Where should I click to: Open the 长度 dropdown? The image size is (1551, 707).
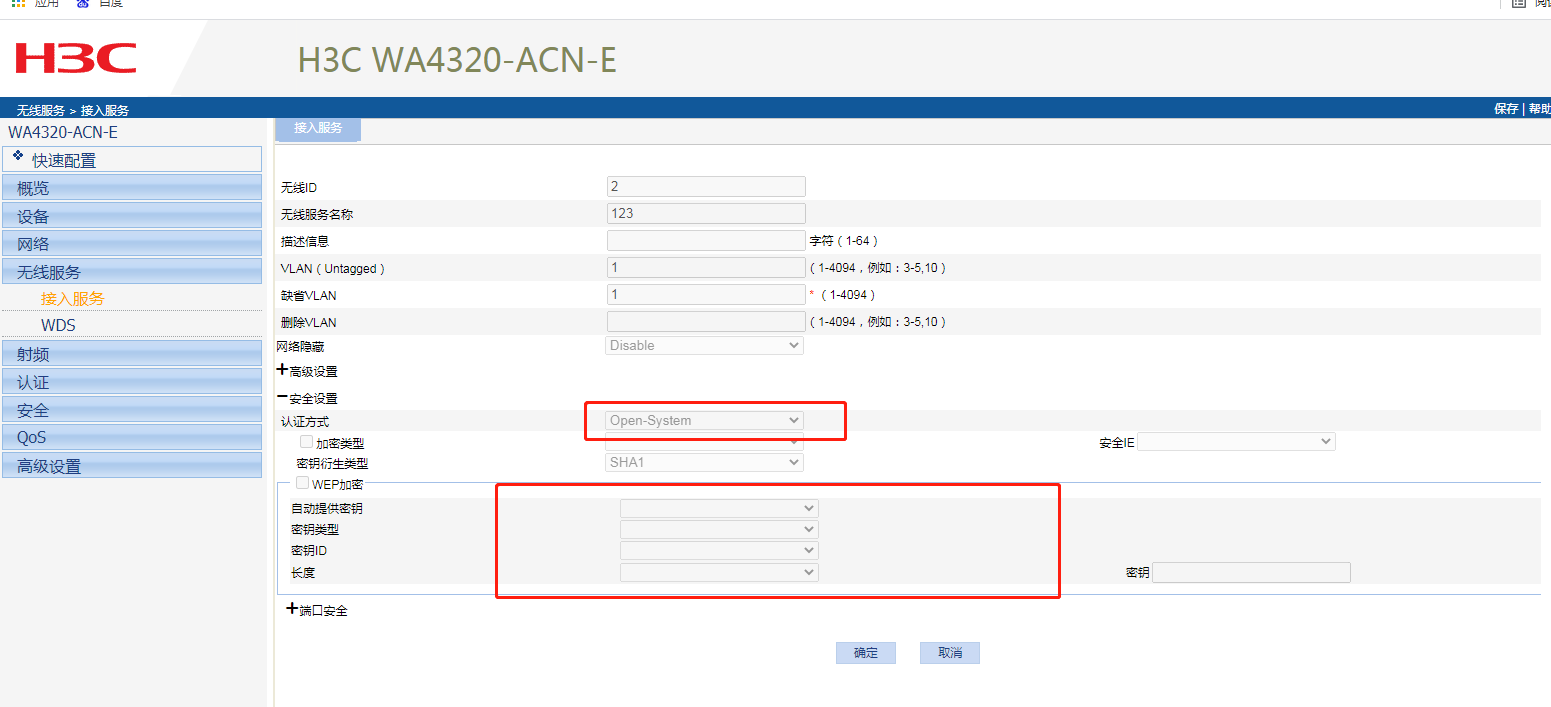pos(719,572)
